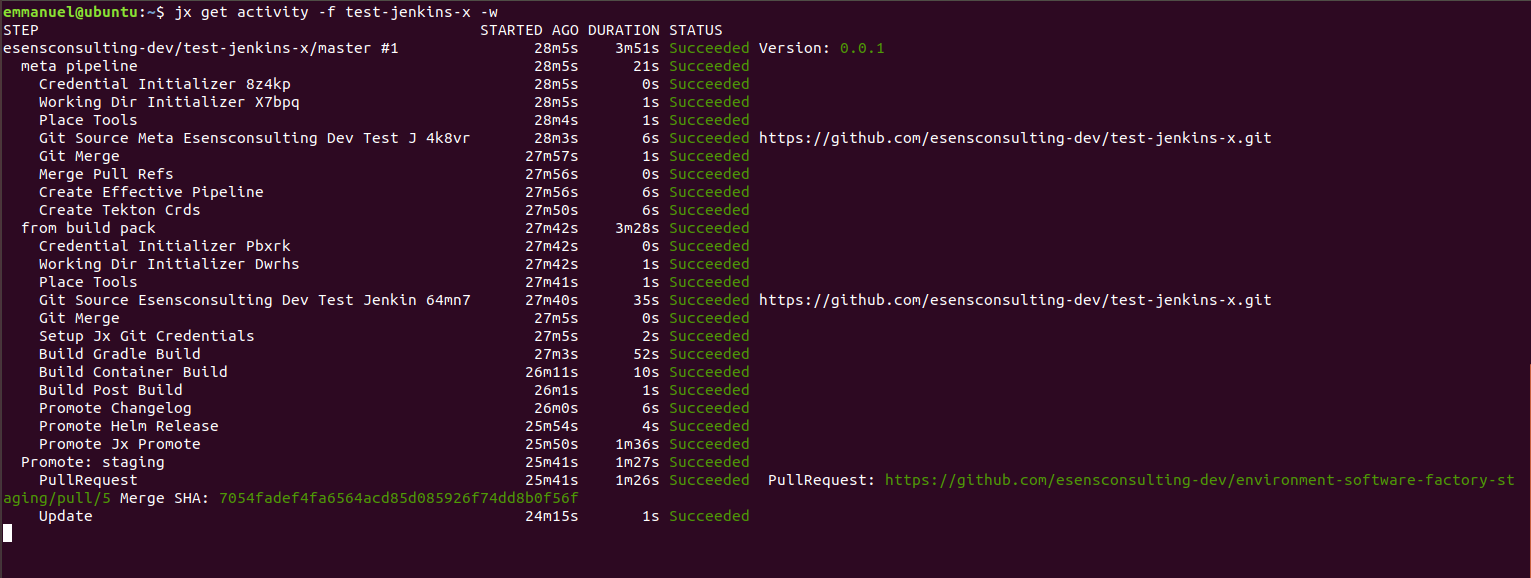Click the 'Create Tekton Crds' step
The width and height of the screenshot is (1531, 578).
[120, 210]
